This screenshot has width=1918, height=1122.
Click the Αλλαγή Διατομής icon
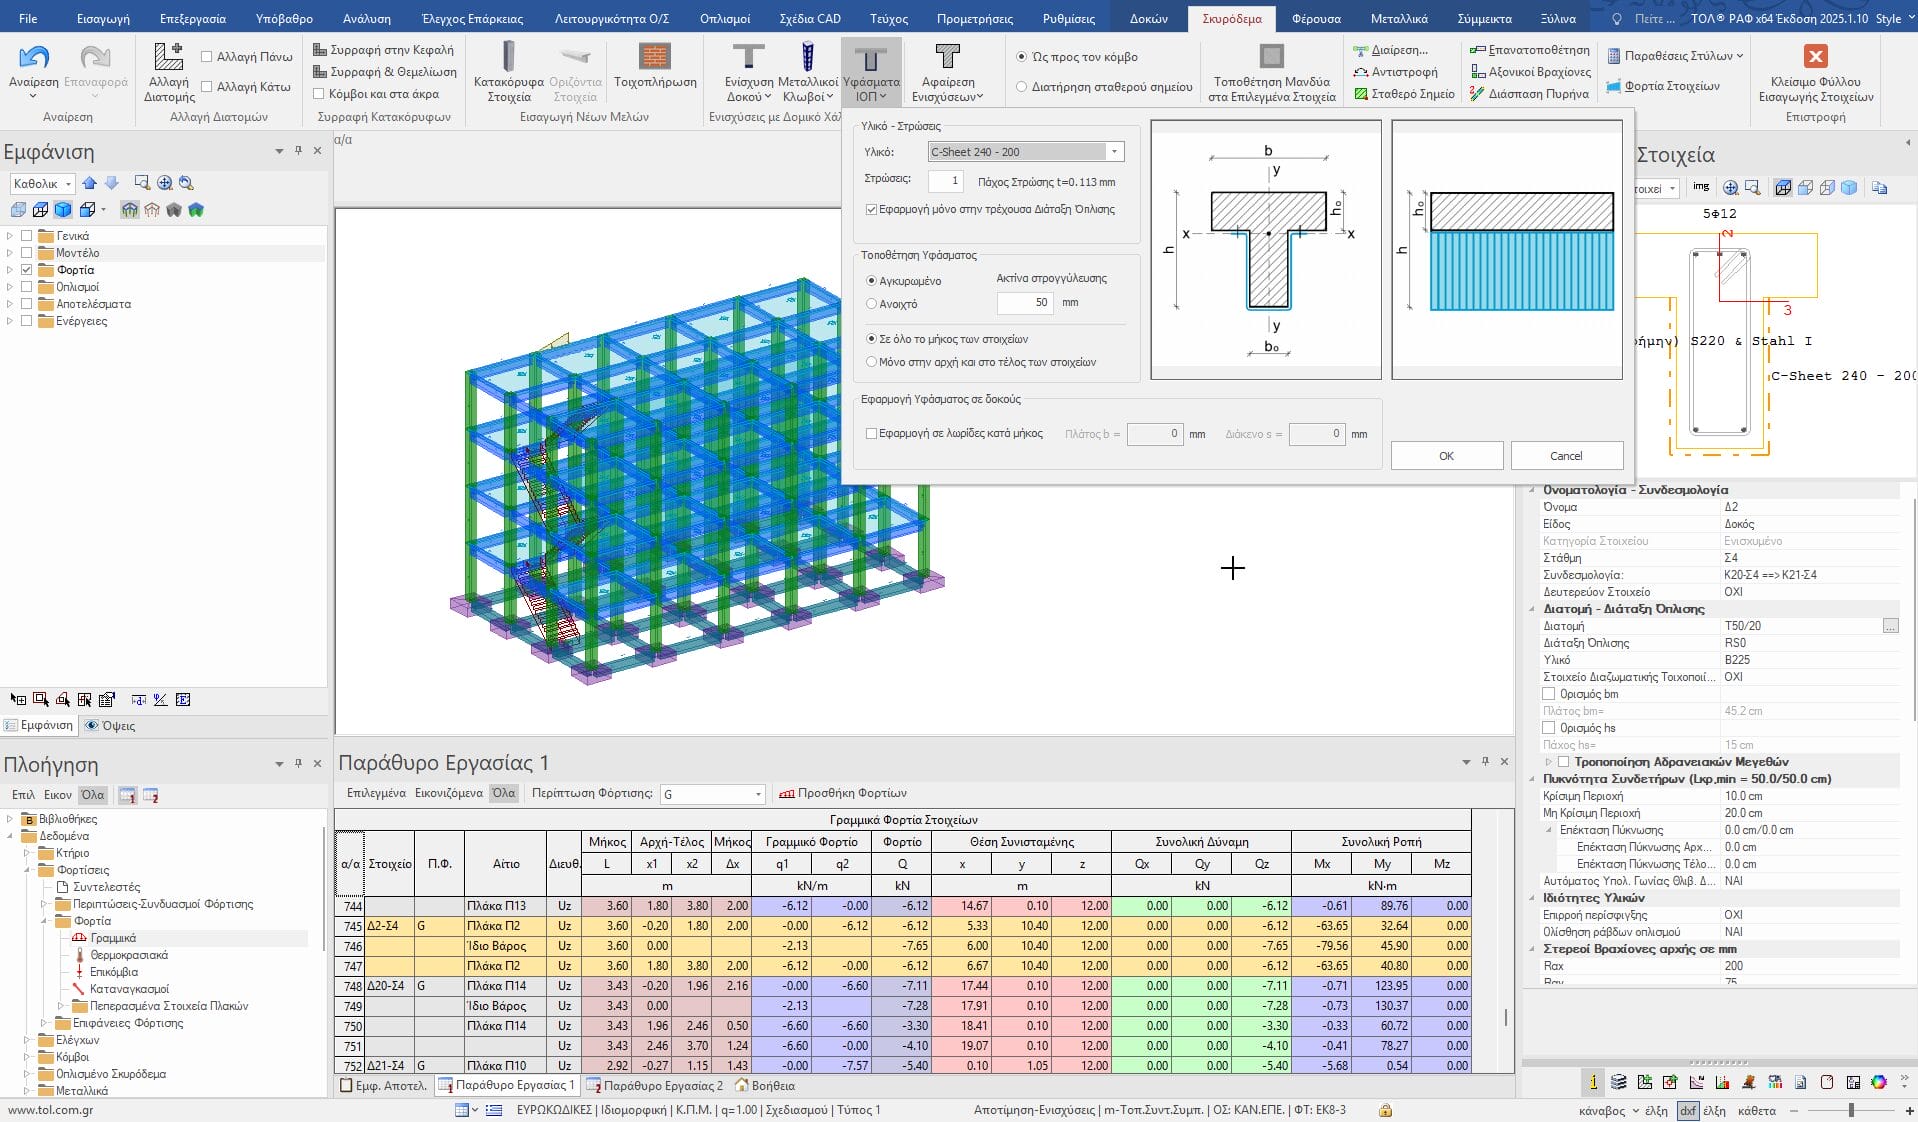[x=168, y=58]
